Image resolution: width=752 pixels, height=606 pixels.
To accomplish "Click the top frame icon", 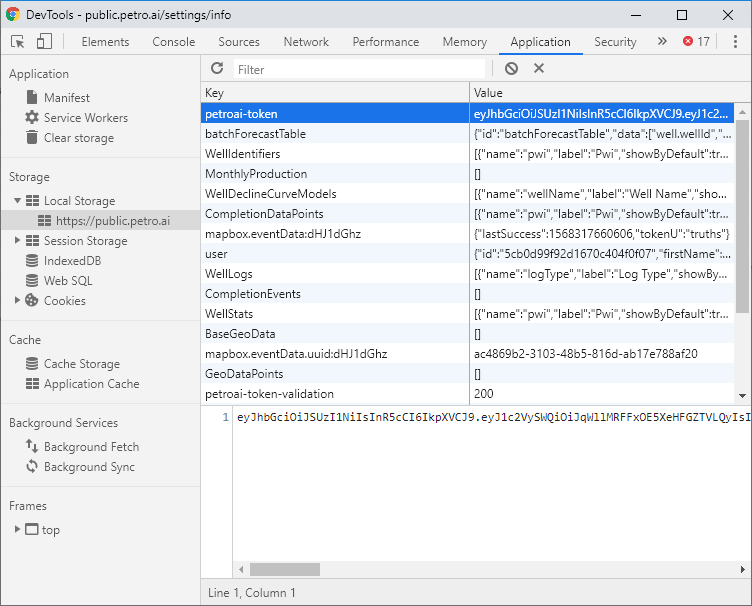I will (32, 529).
